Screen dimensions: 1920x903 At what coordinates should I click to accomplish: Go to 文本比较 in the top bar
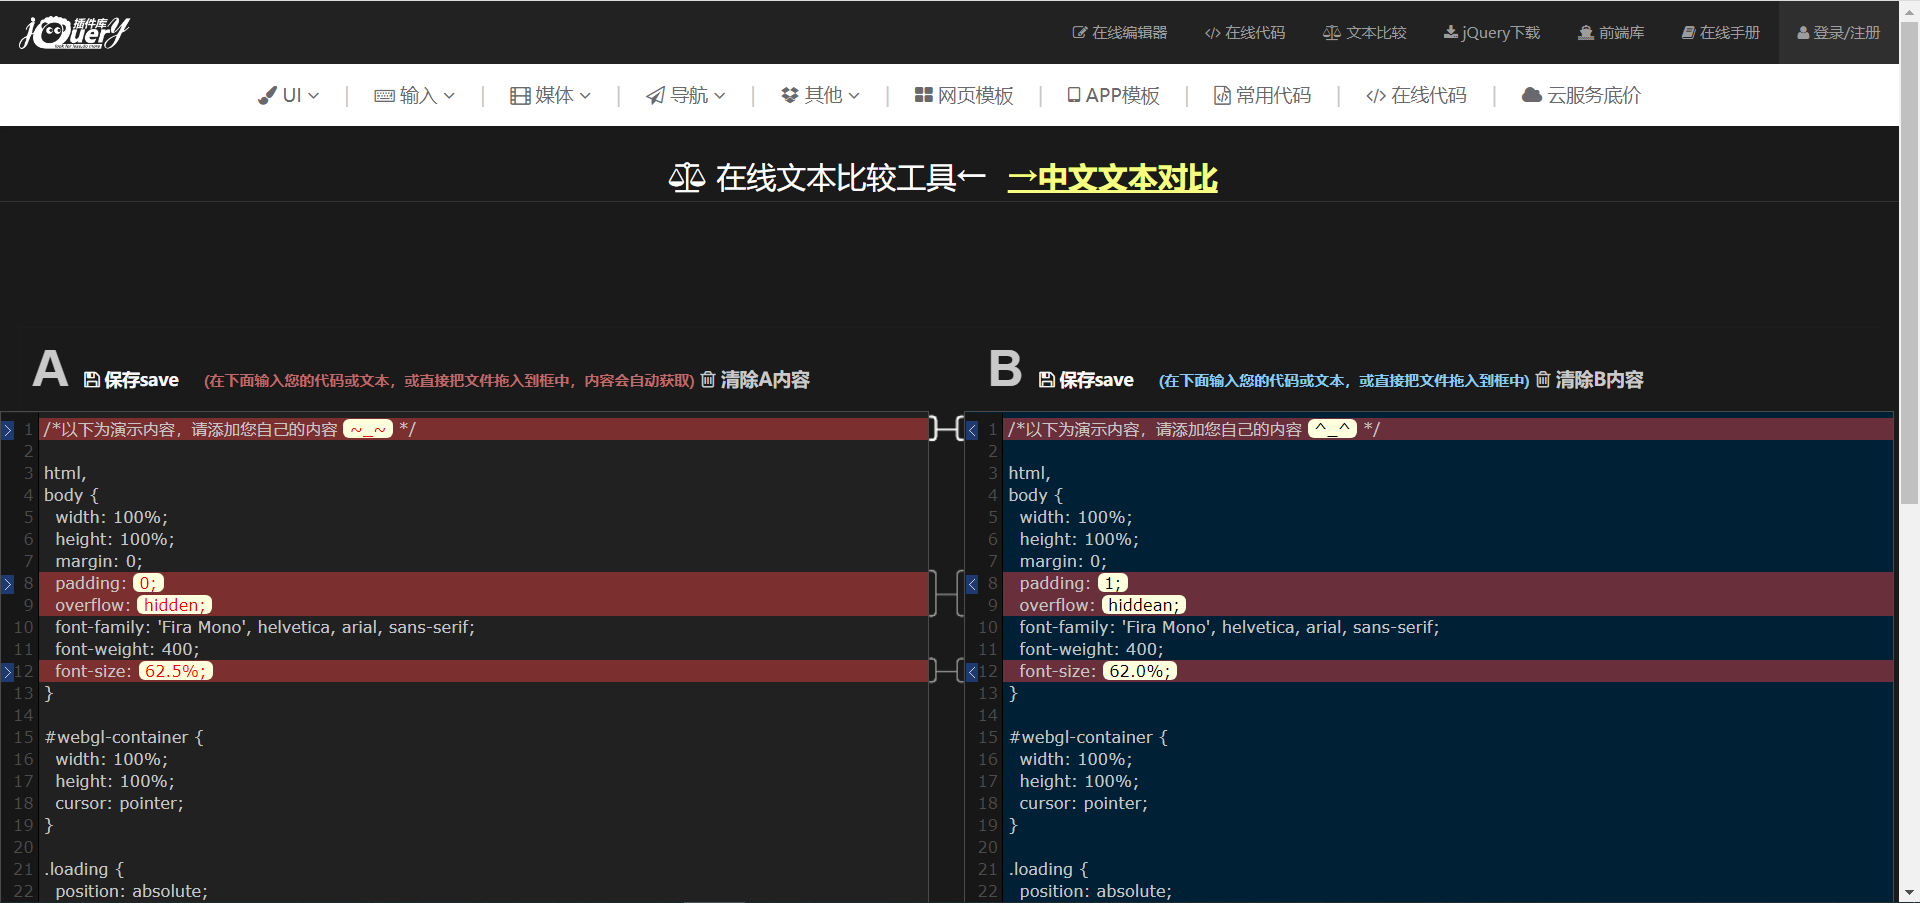[x=1365, y=32]
